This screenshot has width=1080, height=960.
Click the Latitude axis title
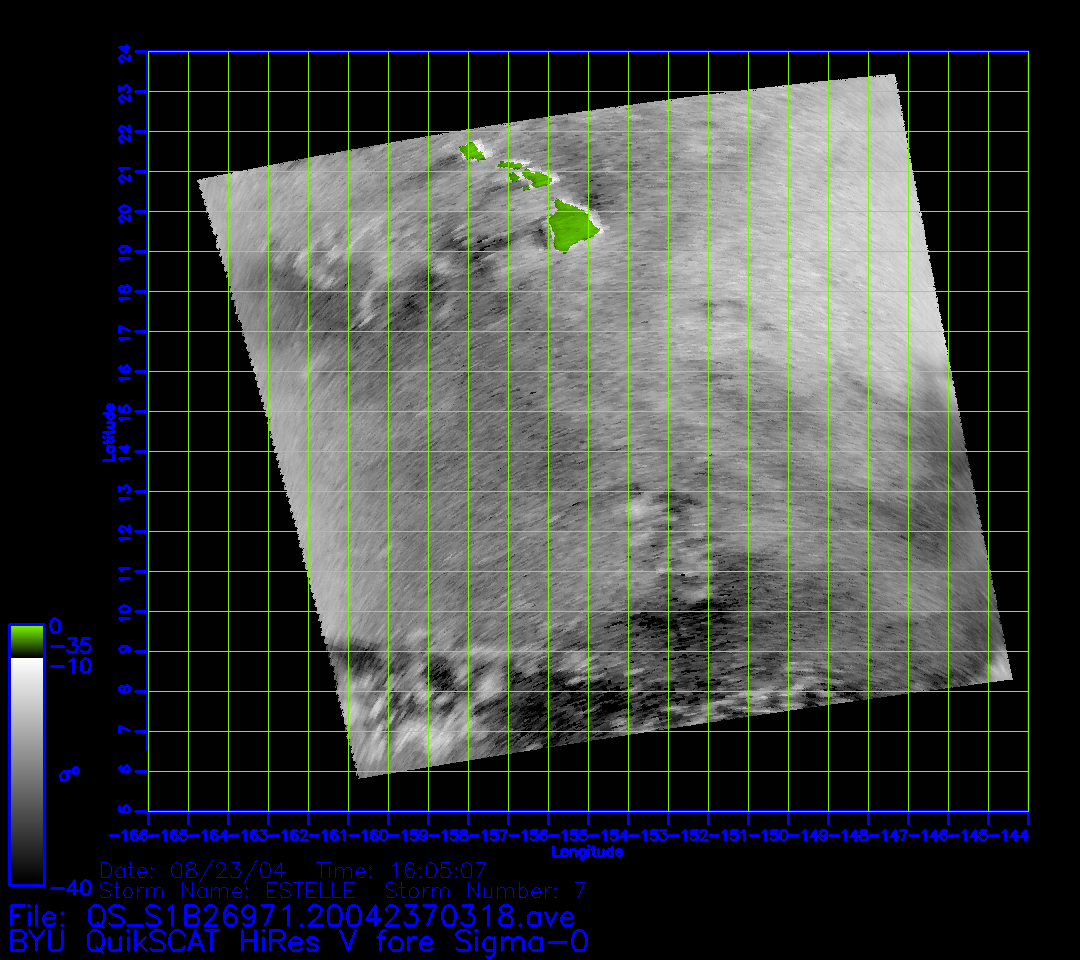coord(106,431)
